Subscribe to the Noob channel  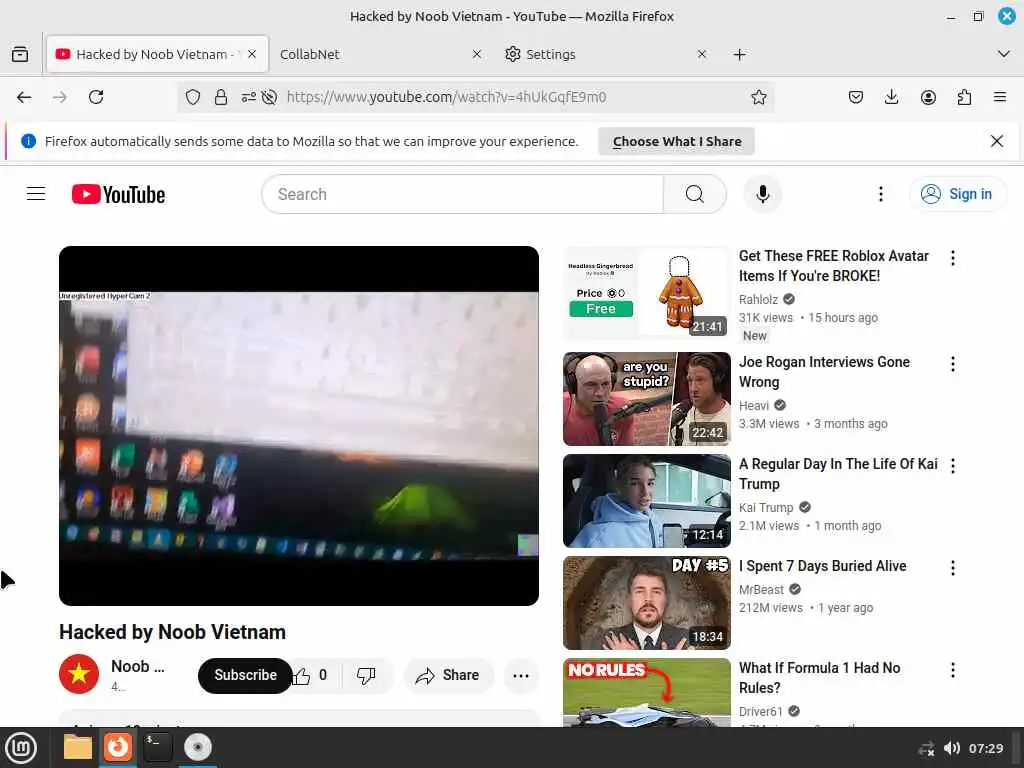pyautogui.click(x=245, y=675)
